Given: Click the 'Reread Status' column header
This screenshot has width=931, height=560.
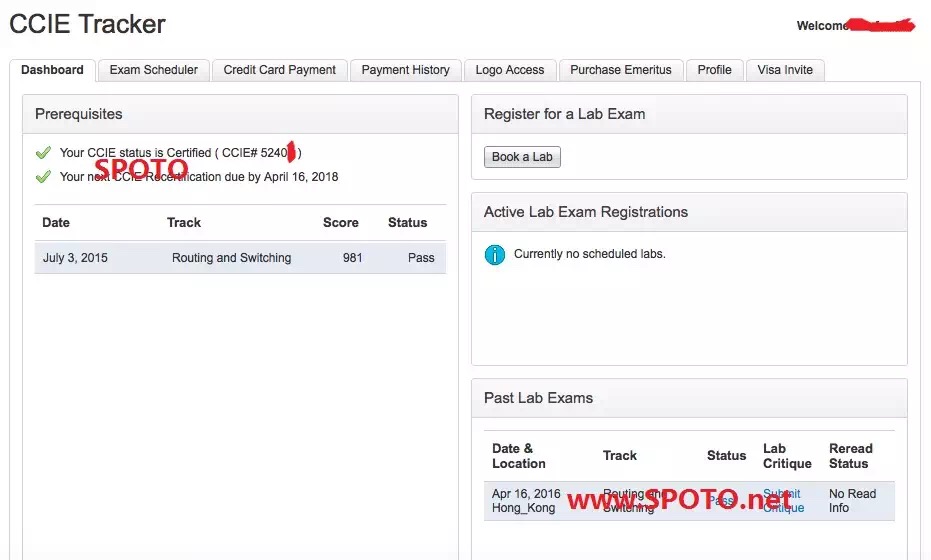Looking at the screenshot, I should pyautogui.click(x=851, y=456).
